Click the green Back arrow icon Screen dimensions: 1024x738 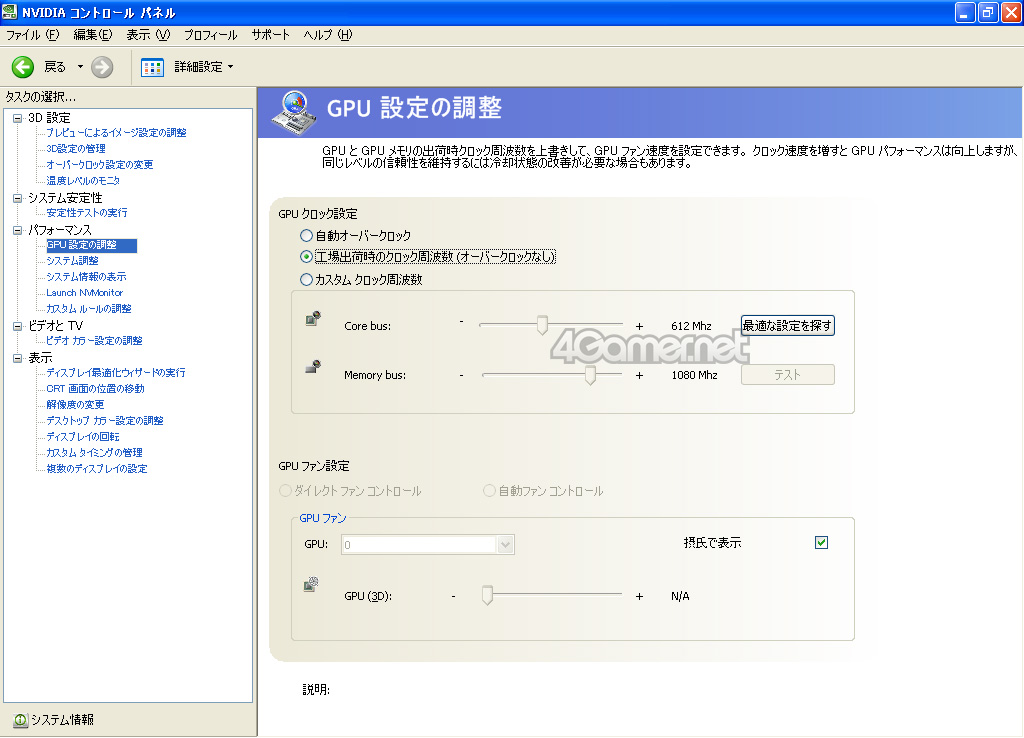point(23,67)
